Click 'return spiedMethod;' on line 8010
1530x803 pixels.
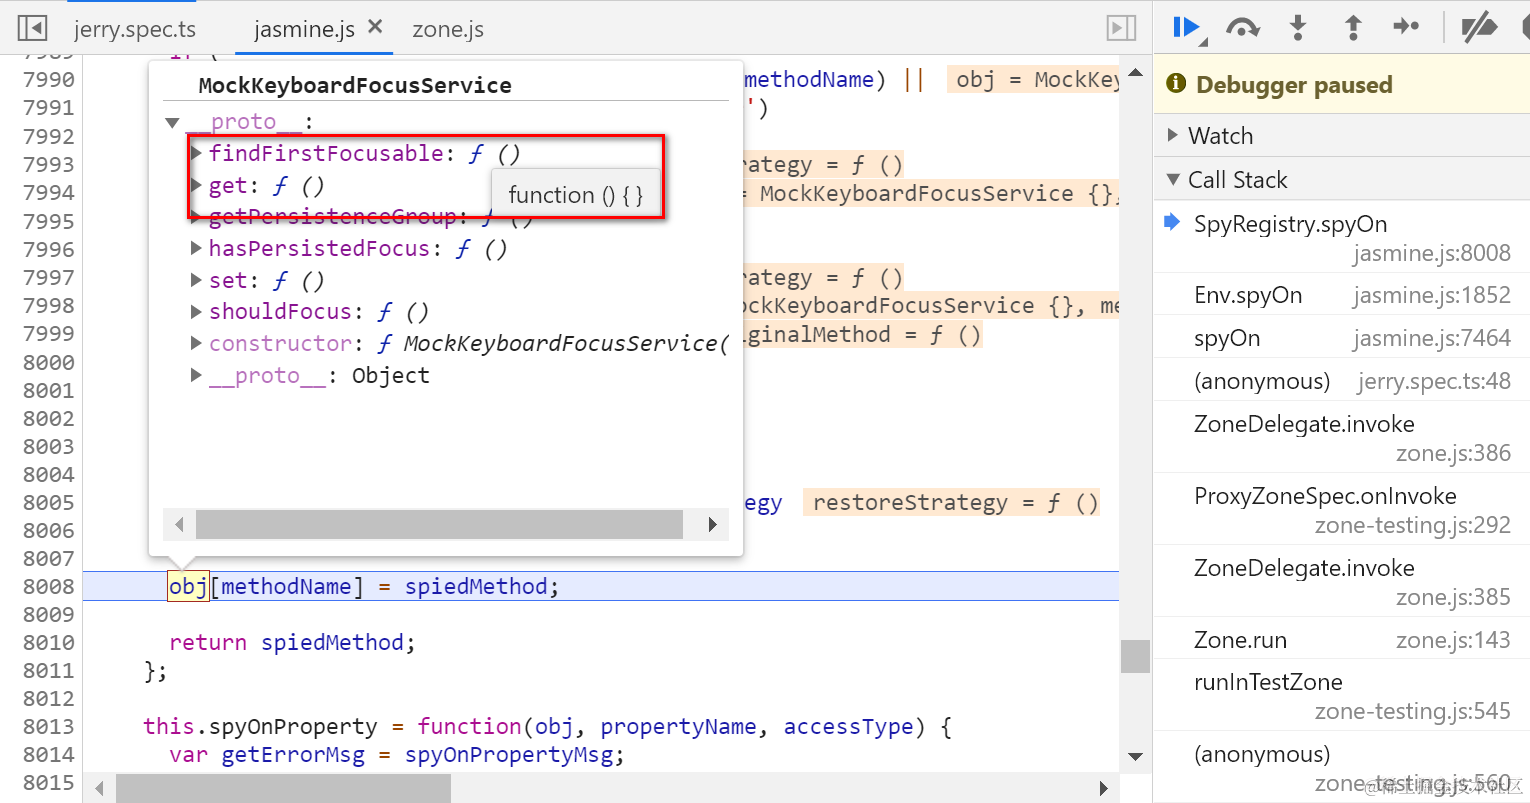tap(292, 642)
